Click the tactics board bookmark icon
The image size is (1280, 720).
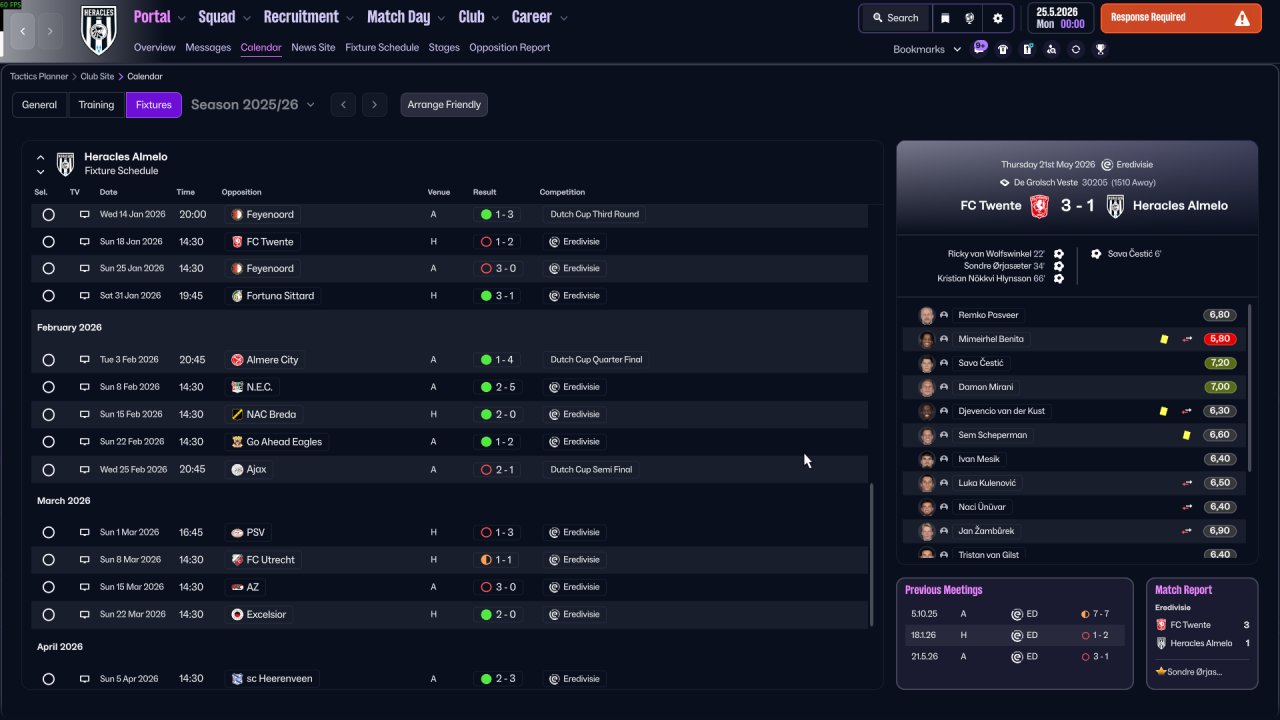[x=1027, y=49]
